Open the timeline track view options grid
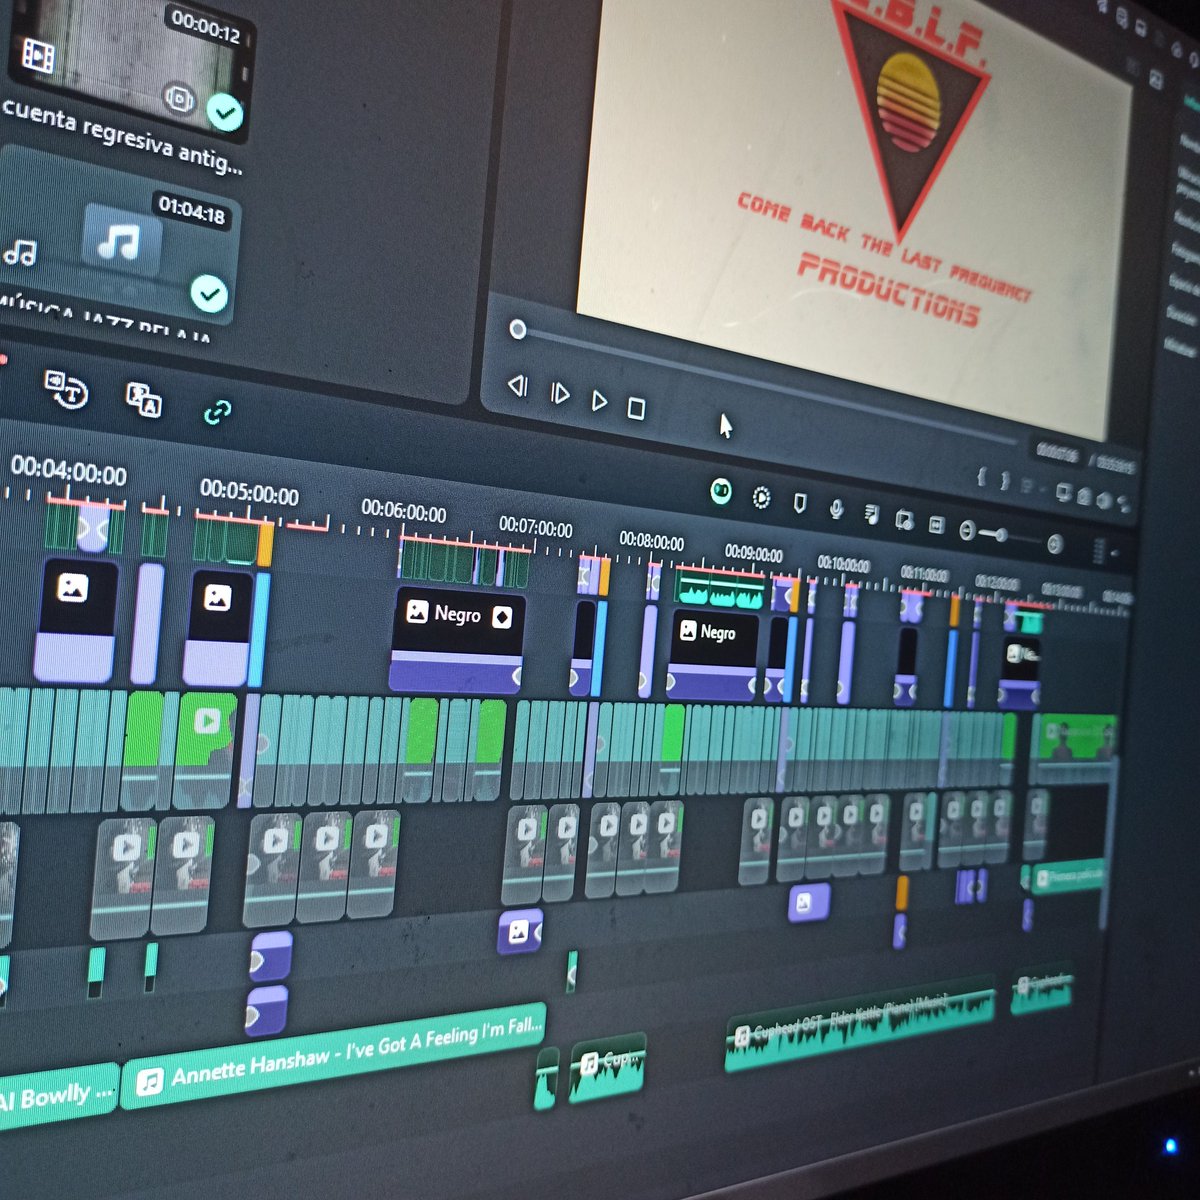1200x1200 pixels. tap(1099, 551)
